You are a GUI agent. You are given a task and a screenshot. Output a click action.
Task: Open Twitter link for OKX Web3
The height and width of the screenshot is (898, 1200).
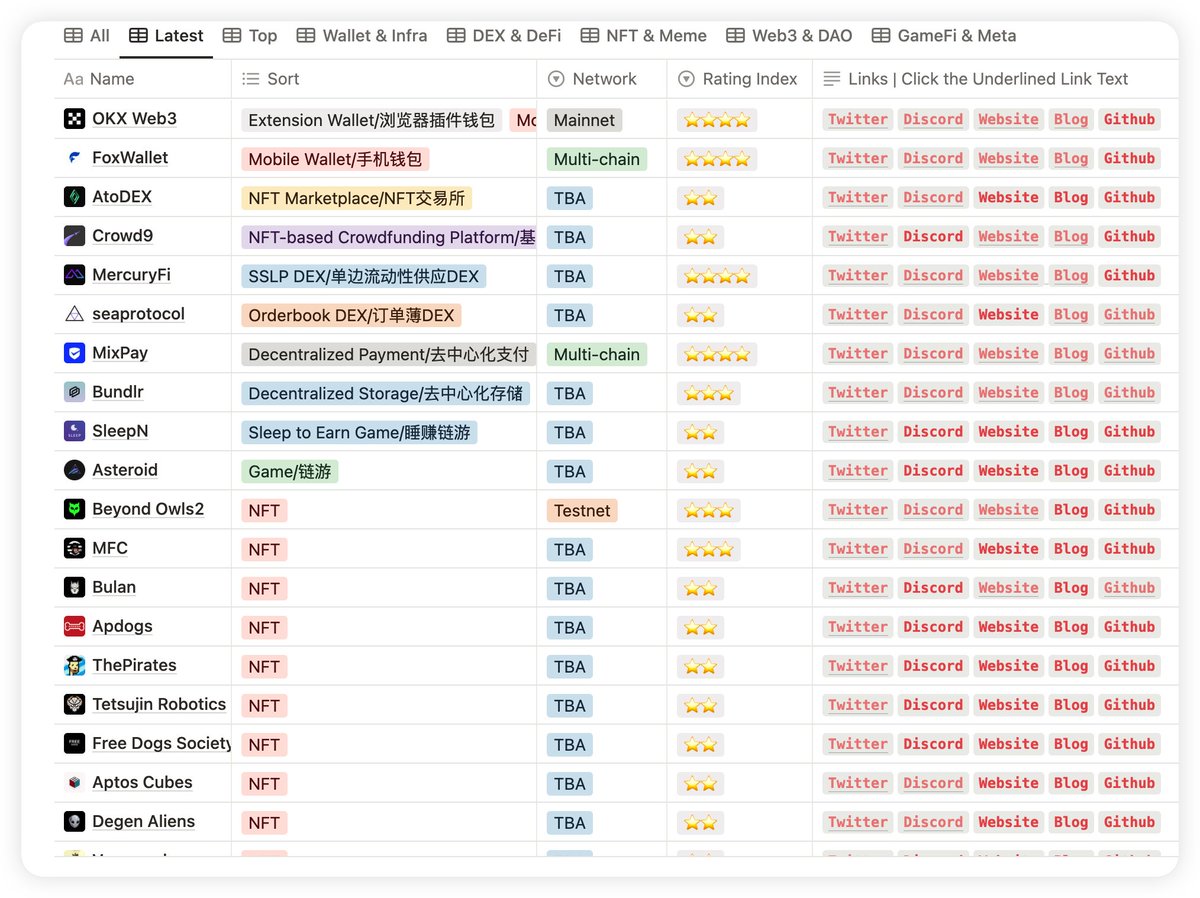tap(858, 119)
